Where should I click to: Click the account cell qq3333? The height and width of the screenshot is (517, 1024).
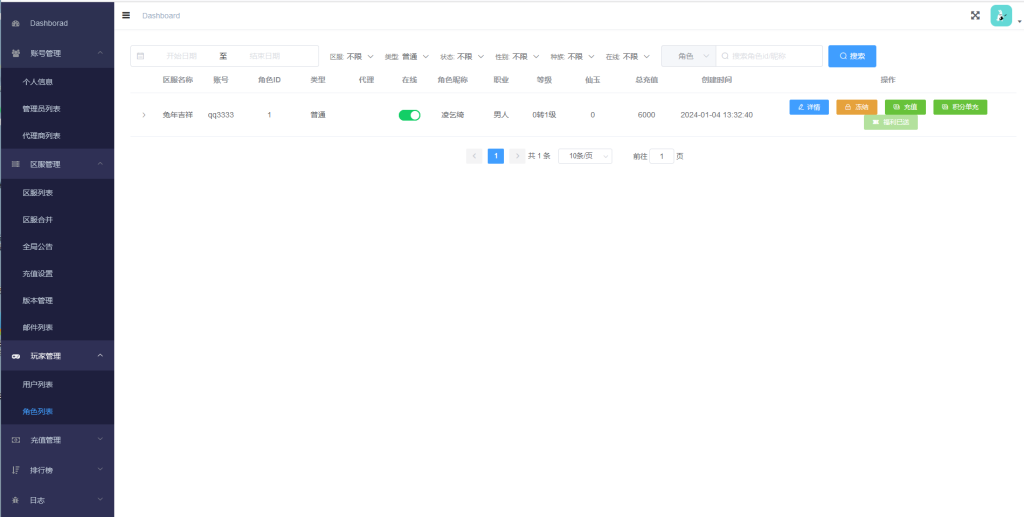[x=221, y=115]
